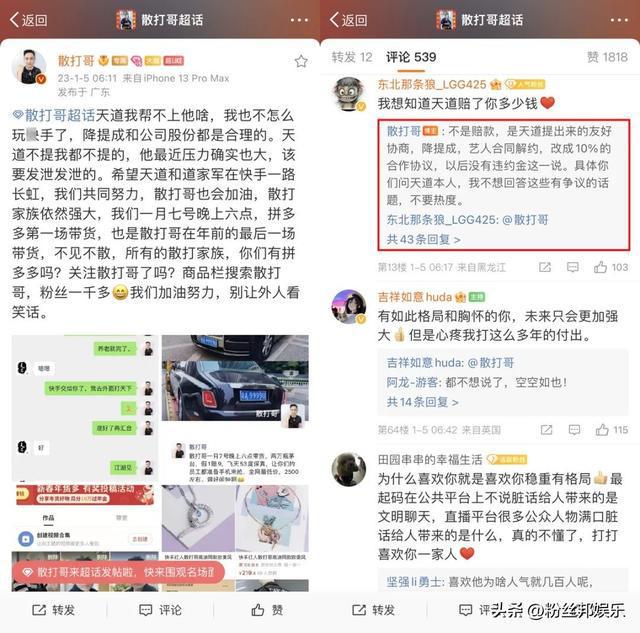Reply to the 东北那条狼 comment via the comment icon
The height and width of the screenshot is (633, 640).
coord(573,267)
